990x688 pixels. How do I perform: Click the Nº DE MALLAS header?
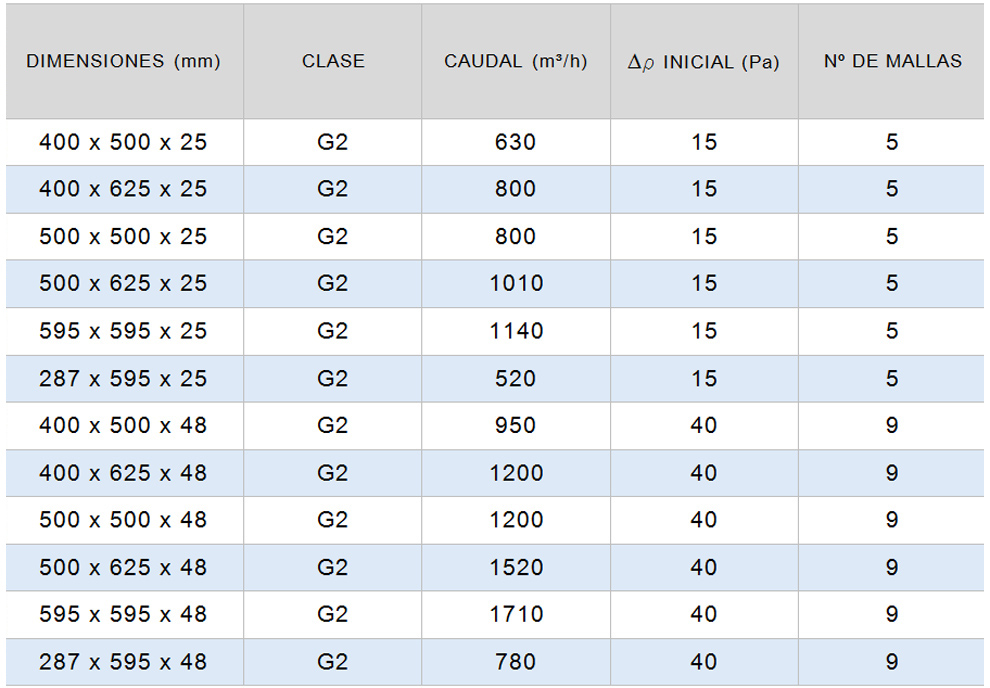892,61
